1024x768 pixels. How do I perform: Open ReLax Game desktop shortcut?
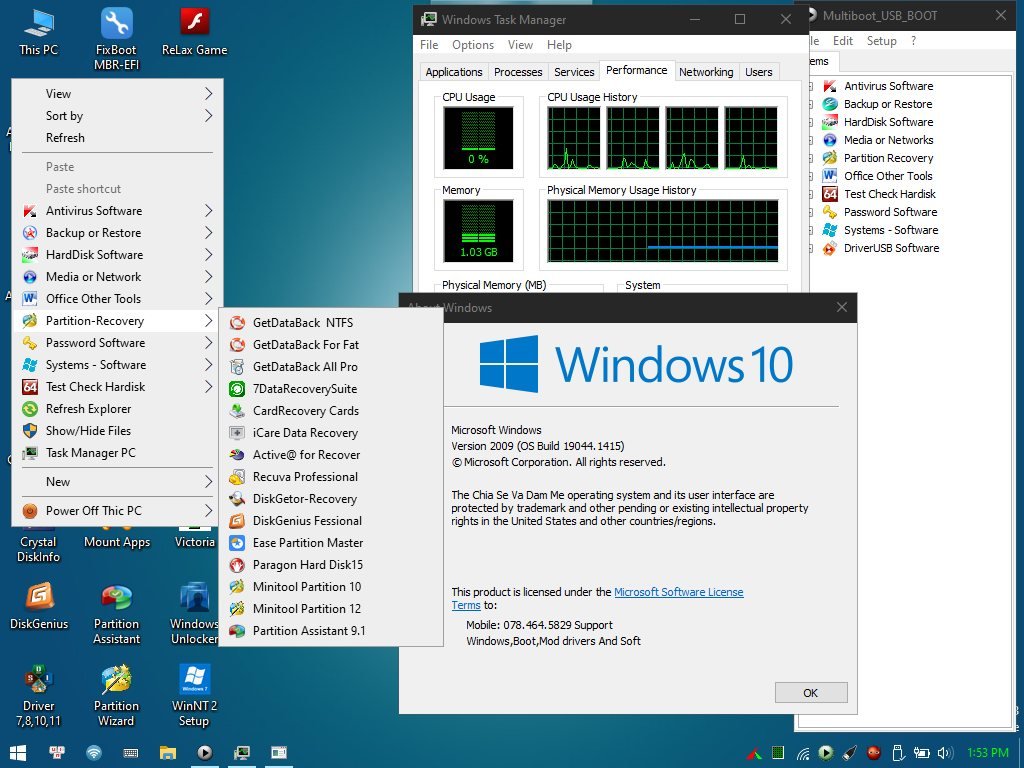coord(195,31)
